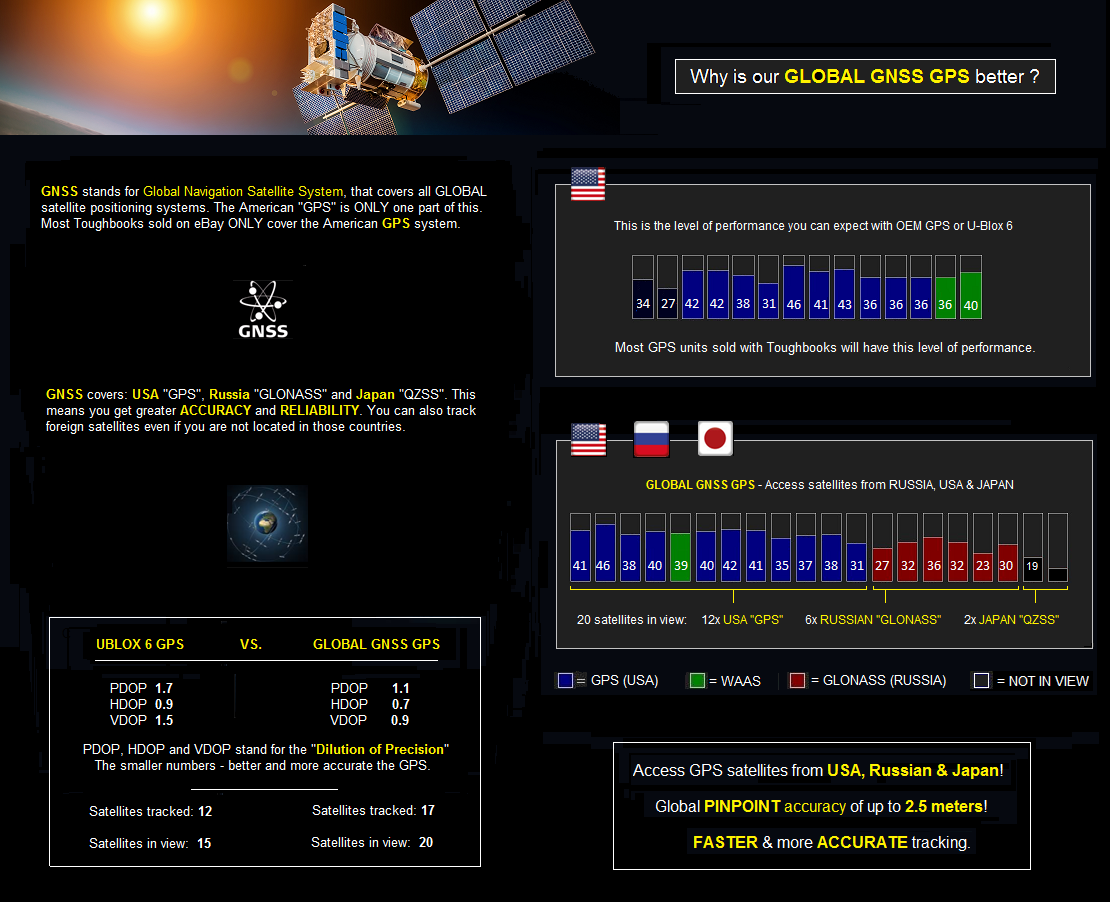Click the 'Why is our GLOBAL GNSS GPS better ?' title box
Image resolution: width=1110 pixels, height=902 pixels.
(x=865, y=76)
